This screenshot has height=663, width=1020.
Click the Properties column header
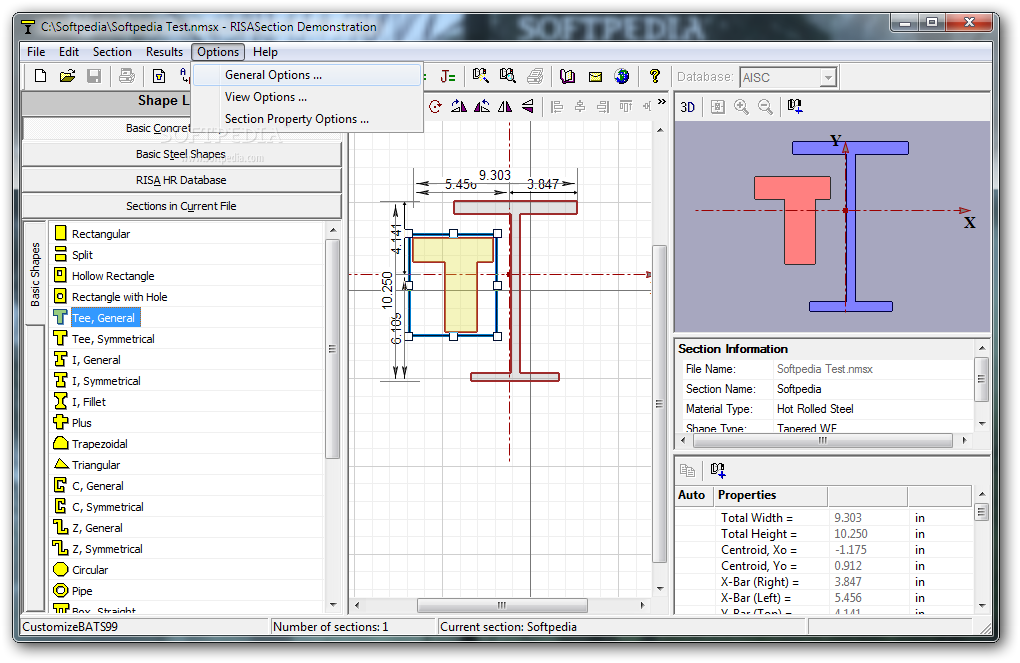pyautogui.click(x=771, y=495)
